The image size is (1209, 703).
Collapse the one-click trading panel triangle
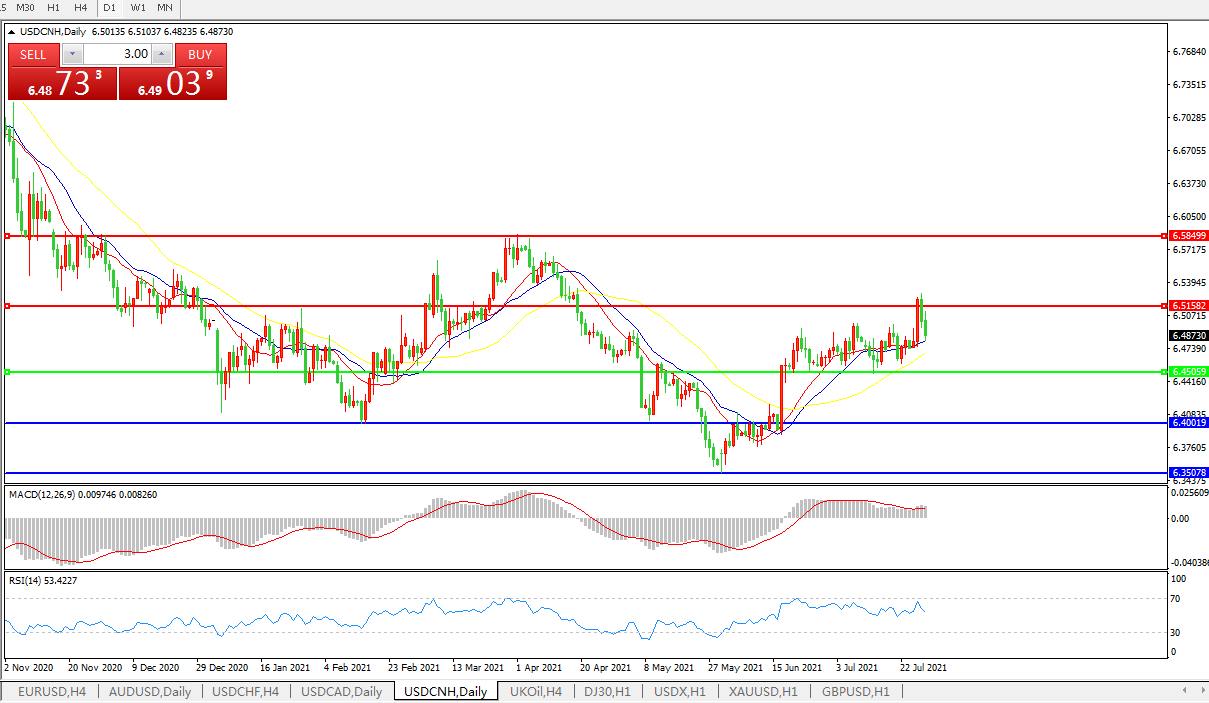tap(11, 32)
